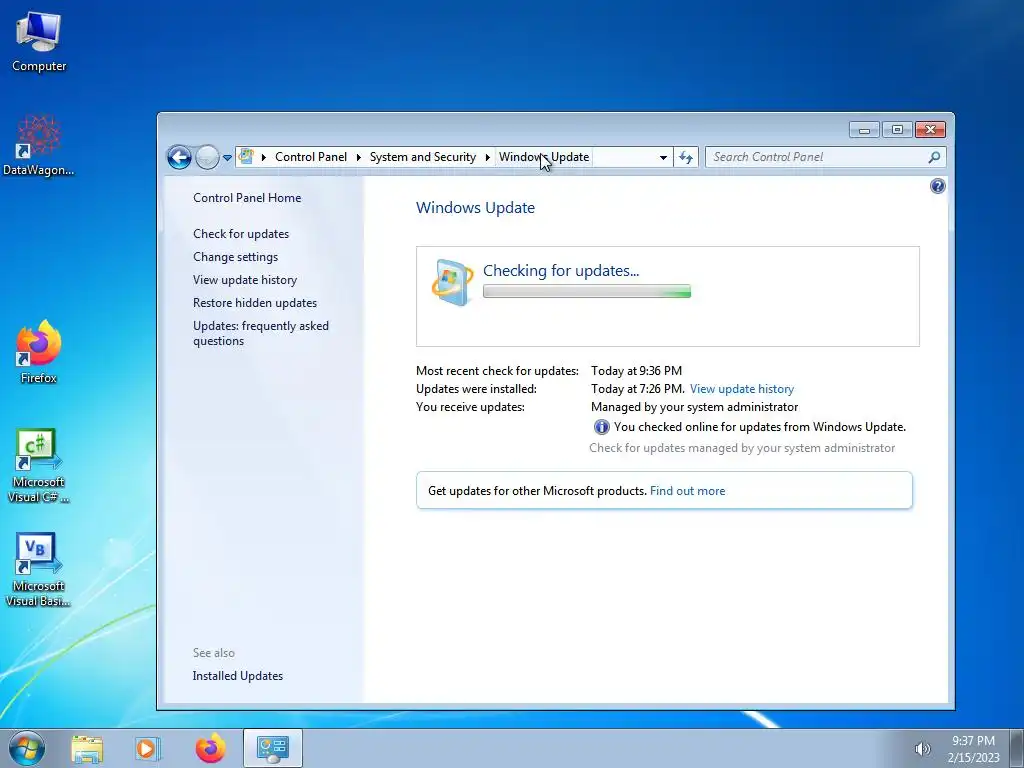The height and width of the screenshot is (768, 1024).
Task: Click the Windows Update shield icon
Action: (x=452, y=282)
